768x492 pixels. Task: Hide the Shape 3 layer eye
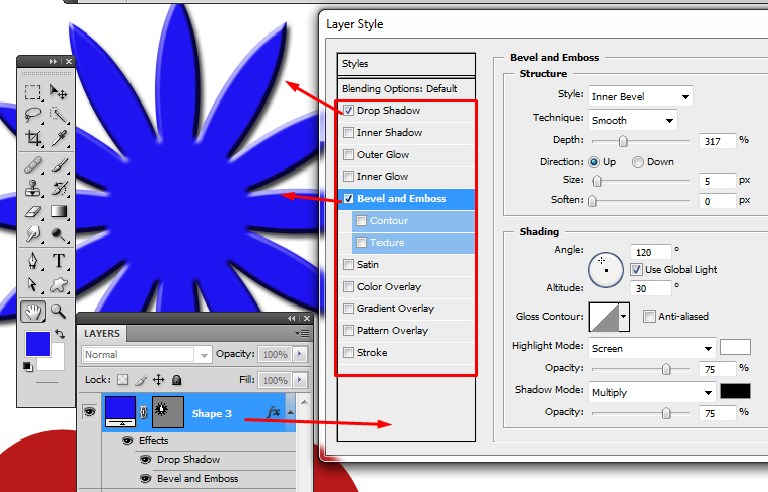click(x=89, y=412)
